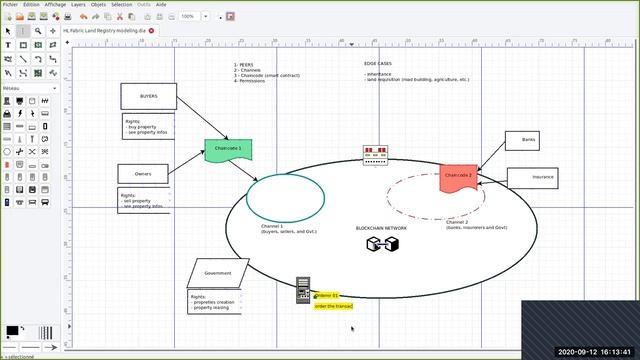This screenshot has width=640, height=360.
Task: Switch to HL Fabric Land Registry modeling.dia tab
Action: point(104,31)
